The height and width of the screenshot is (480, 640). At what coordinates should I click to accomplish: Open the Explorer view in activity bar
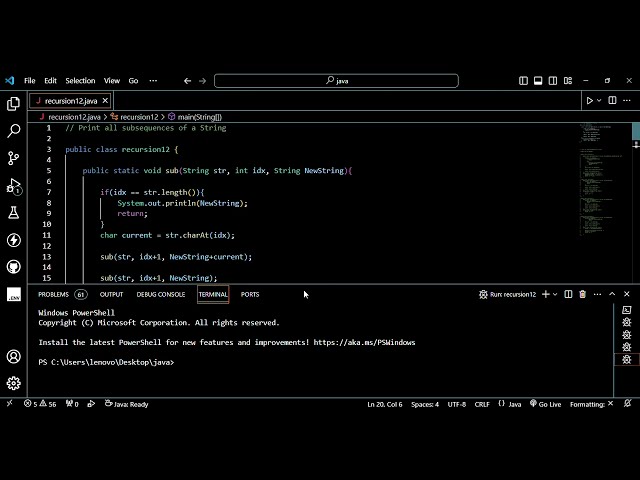[x=13, y=104]
